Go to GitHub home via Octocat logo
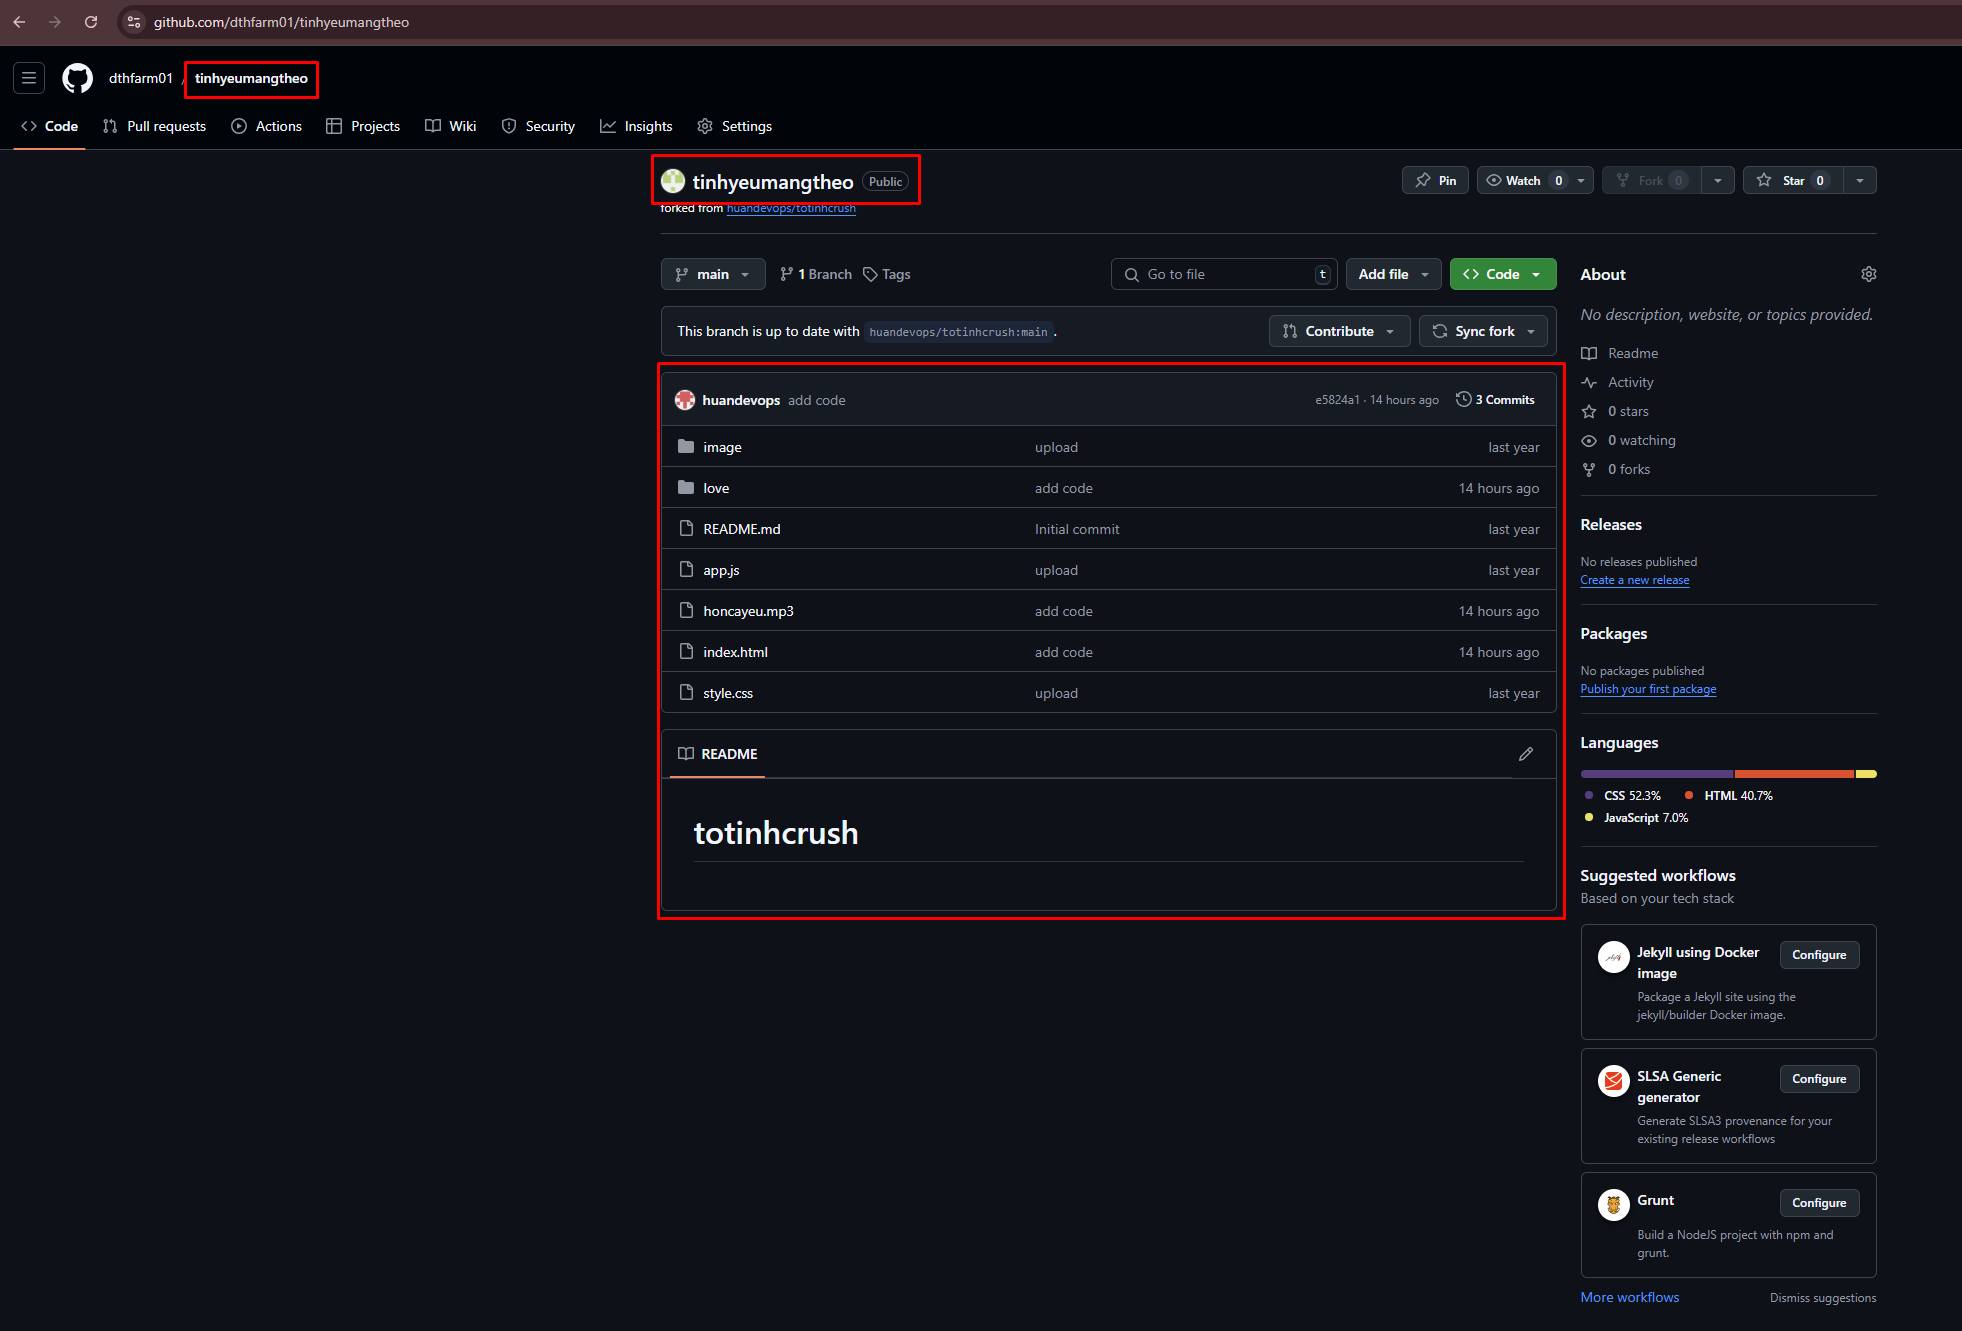Screen dimensions: 1962x1331 (x=77, y=78)
